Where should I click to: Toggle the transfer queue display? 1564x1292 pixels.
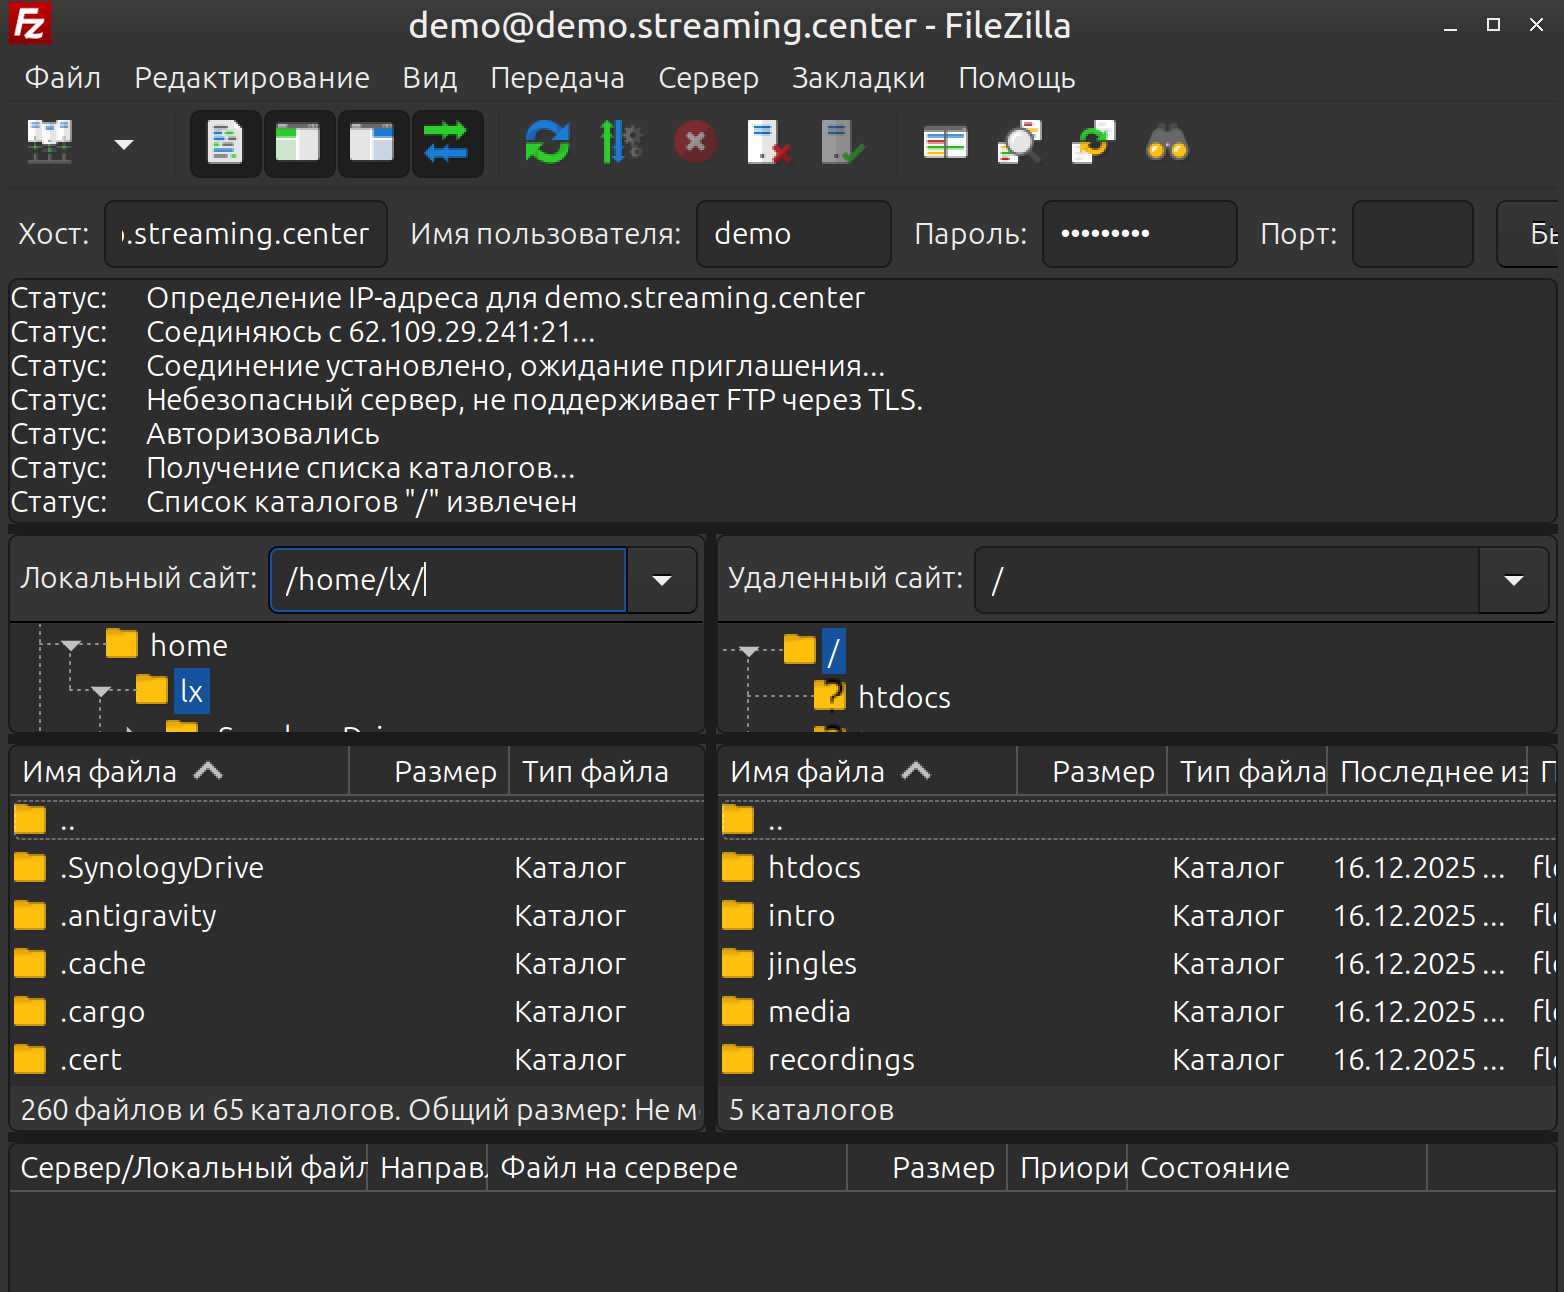coord(446,143)
